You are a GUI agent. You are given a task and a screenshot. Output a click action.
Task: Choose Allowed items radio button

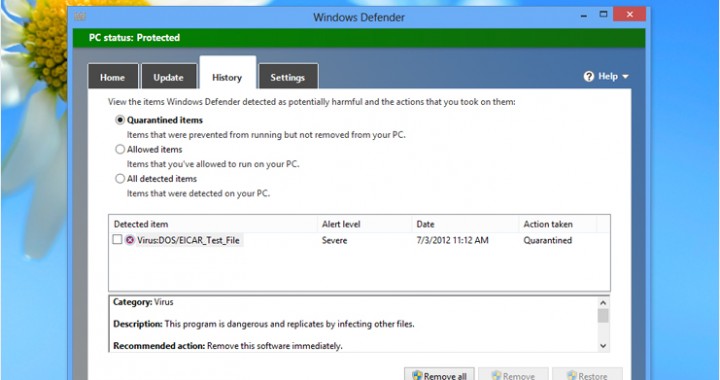point(120,150)
